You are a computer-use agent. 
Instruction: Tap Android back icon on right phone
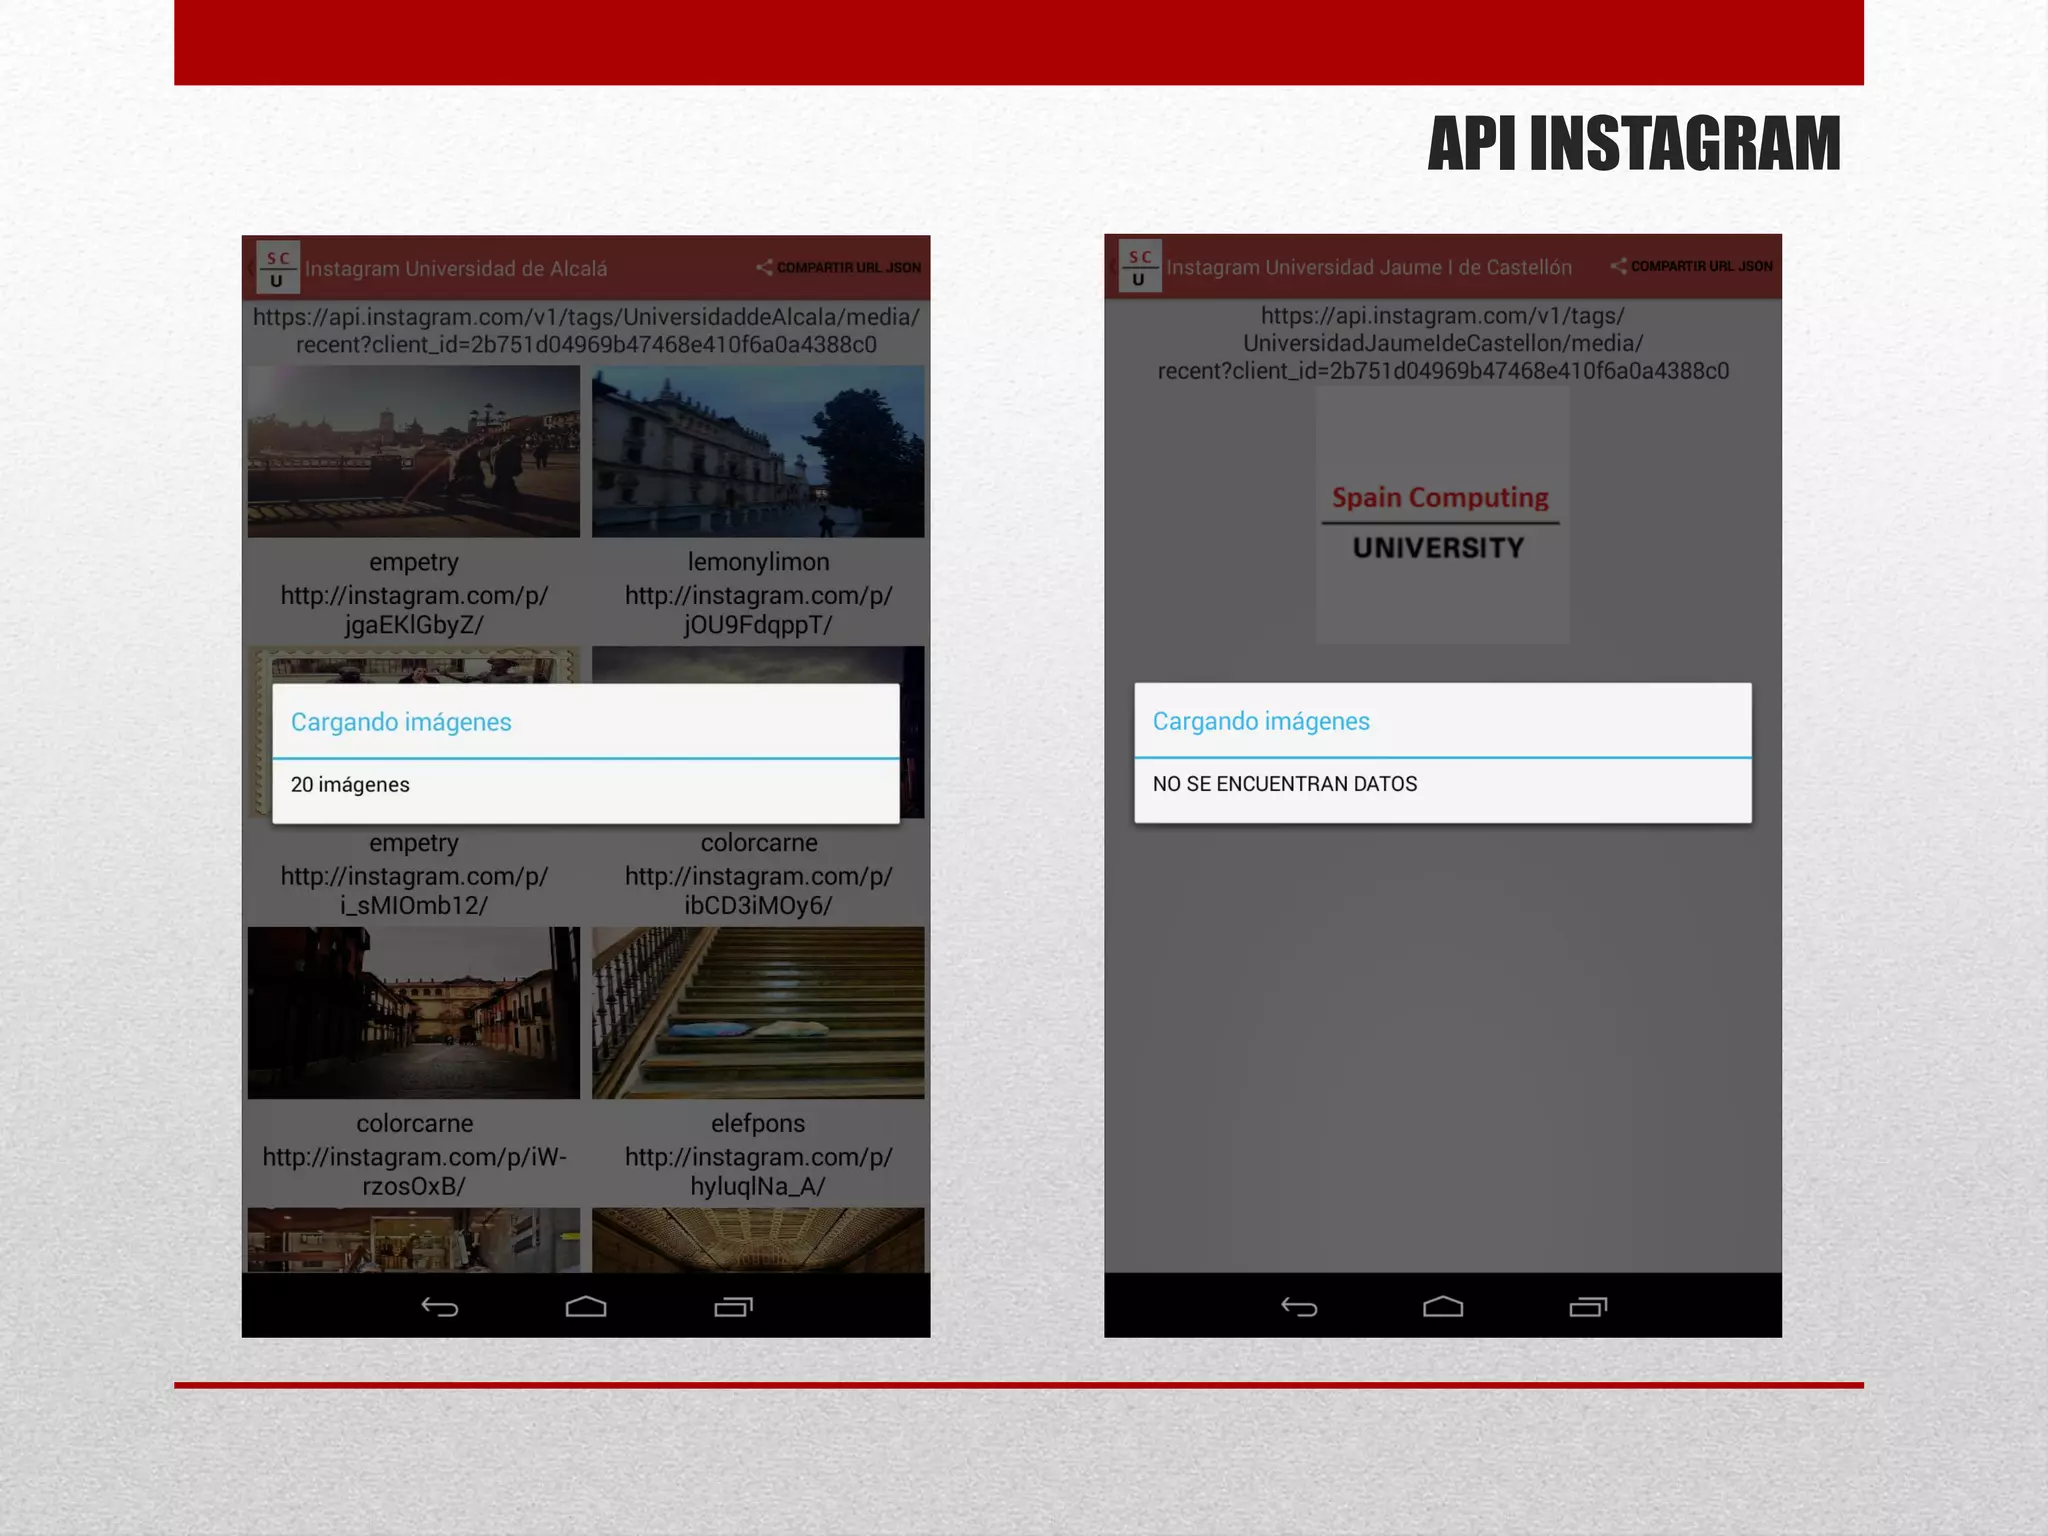[x=1299, y=1307]
